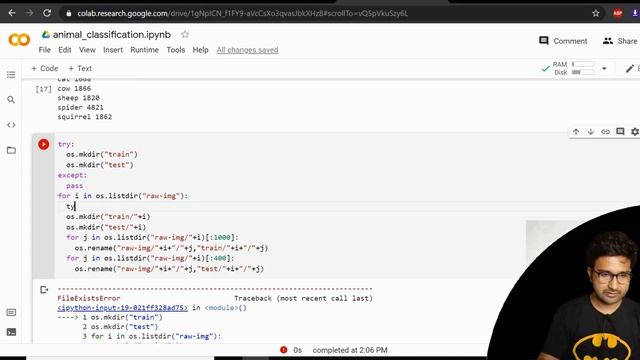Open the Edit menu
640x360 pixels.
[x=64, y=50]
